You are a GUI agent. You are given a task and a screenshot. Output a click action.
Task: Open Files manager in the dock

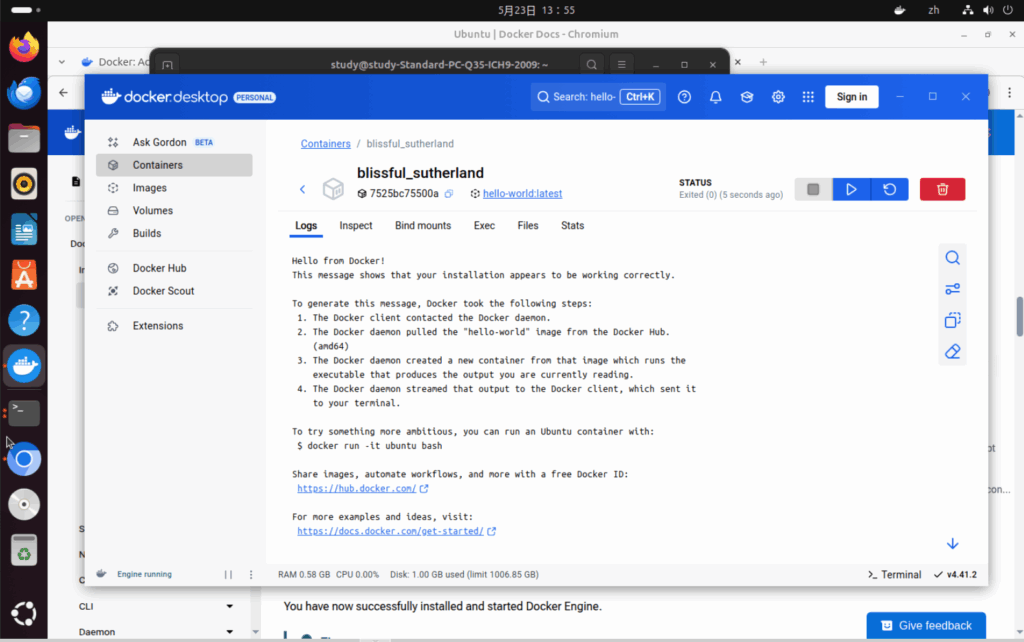point(24,138)
